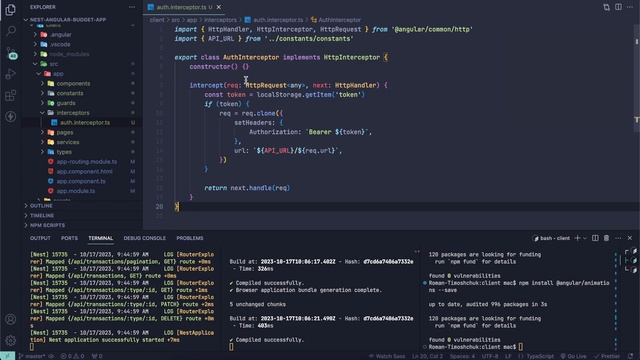The image size is (640, 360).
Task: Open the Accounts menu icon
Action: (x=11, y=319)
